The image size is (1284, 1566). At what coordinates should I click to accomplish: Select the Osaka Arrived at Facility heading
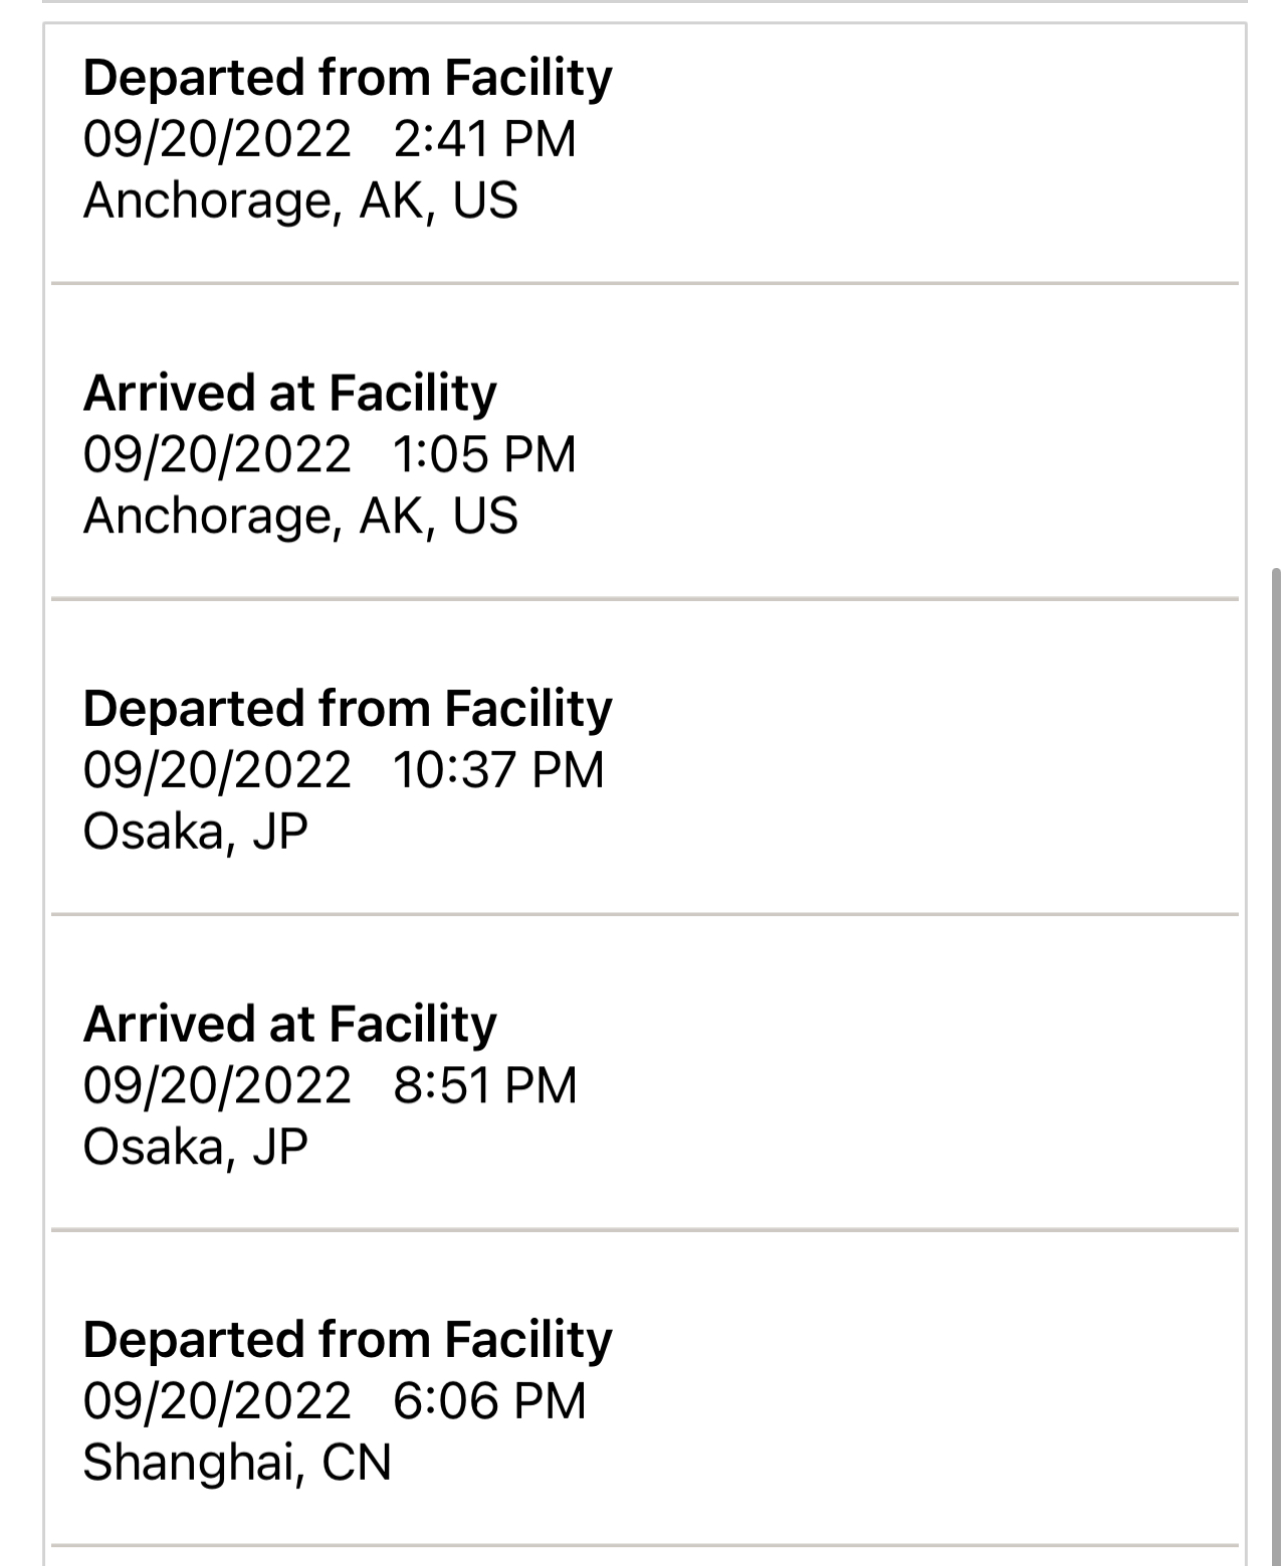(x=290, y=1024)
